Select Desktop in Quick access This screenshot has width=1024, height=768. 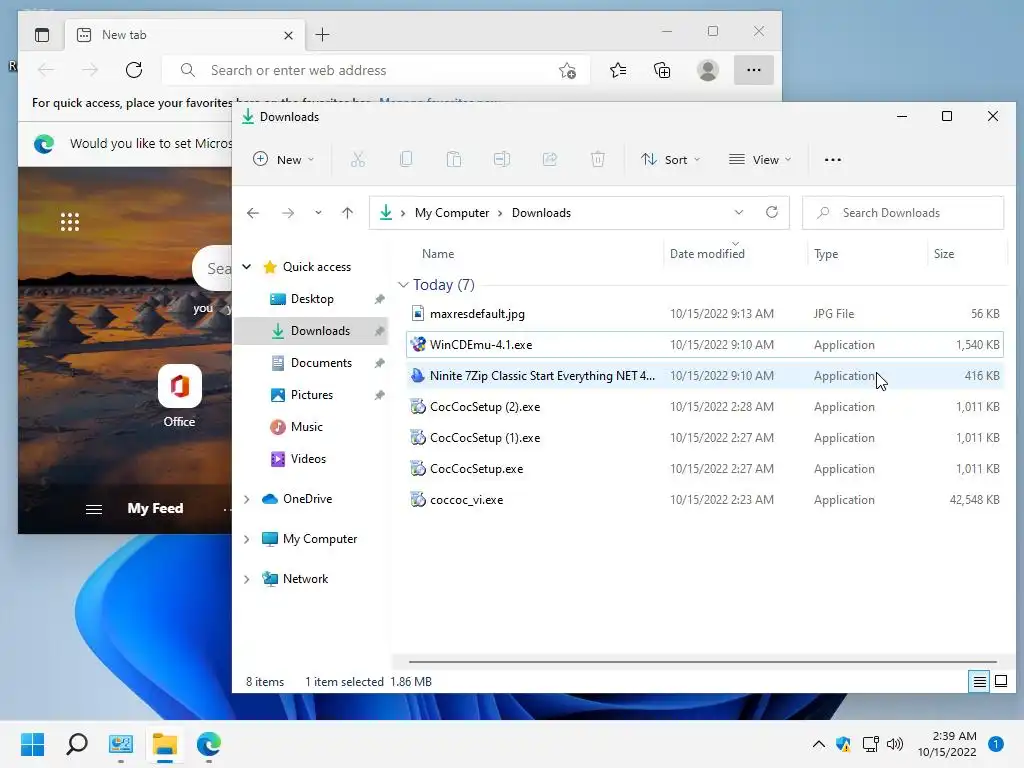point(312,298)
